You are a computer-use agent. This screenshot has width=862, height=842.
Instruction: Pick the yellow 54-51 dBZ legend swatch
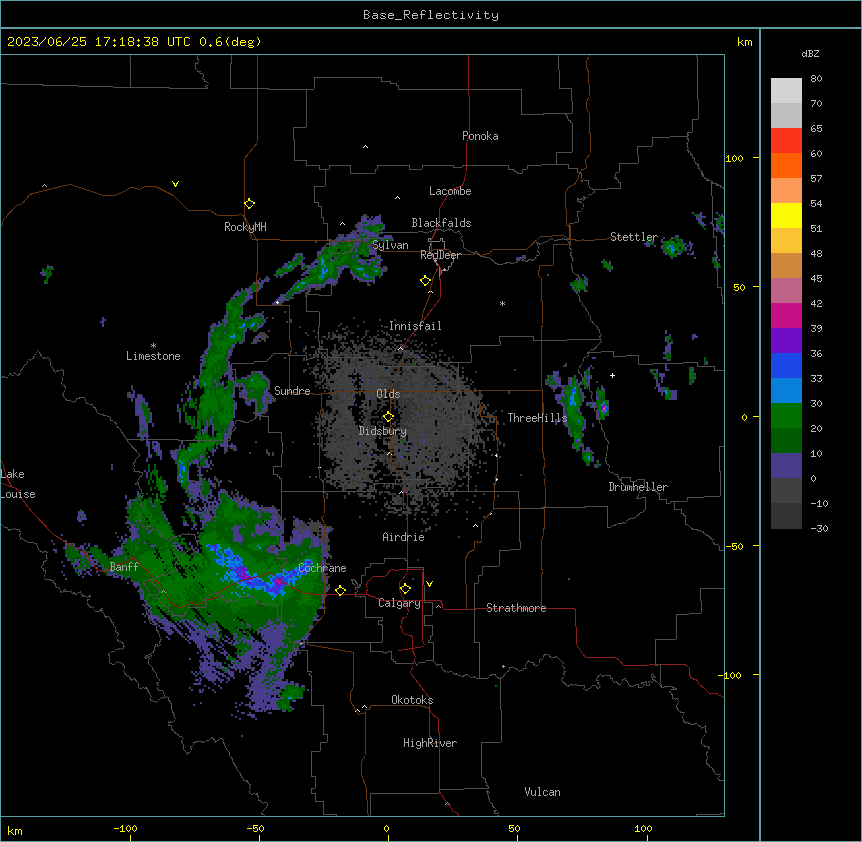(x=786, y=216)
